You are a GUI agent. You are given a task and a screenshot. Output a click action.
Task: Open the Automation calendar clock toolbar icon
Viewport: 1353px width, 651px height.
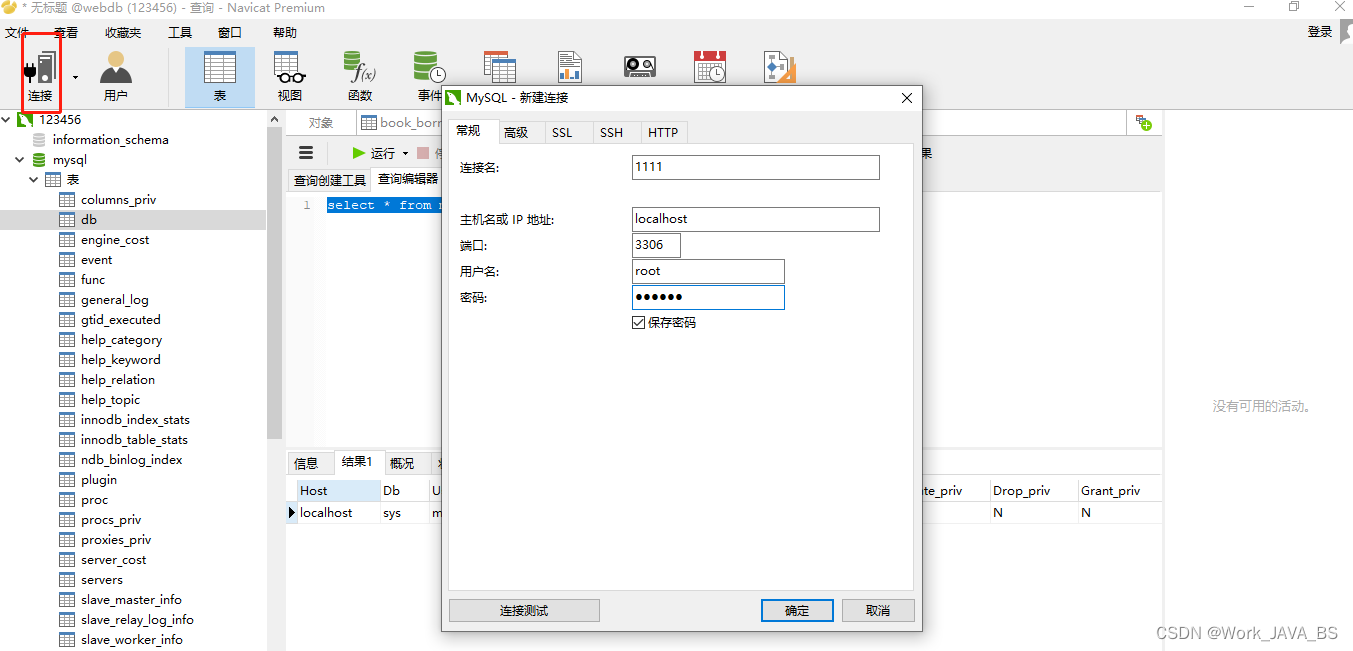coord(710,66)
